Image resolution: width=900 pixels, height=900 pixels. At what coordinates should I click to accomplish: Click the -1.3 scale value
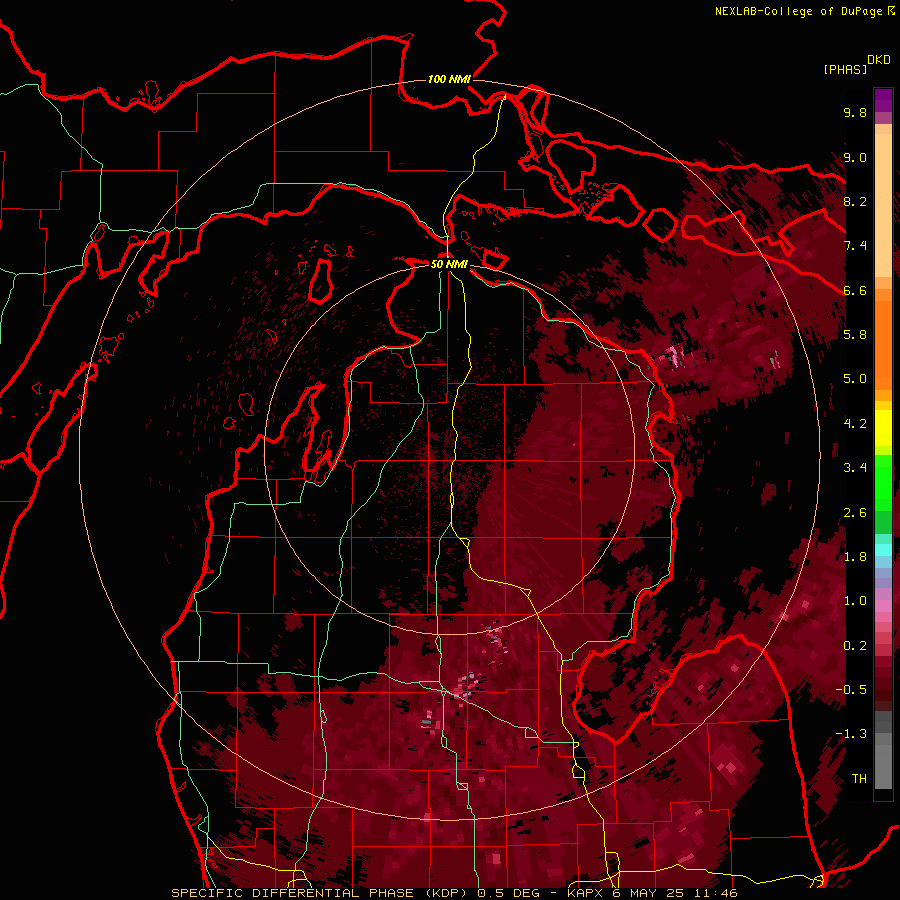[x=851, y=734]
